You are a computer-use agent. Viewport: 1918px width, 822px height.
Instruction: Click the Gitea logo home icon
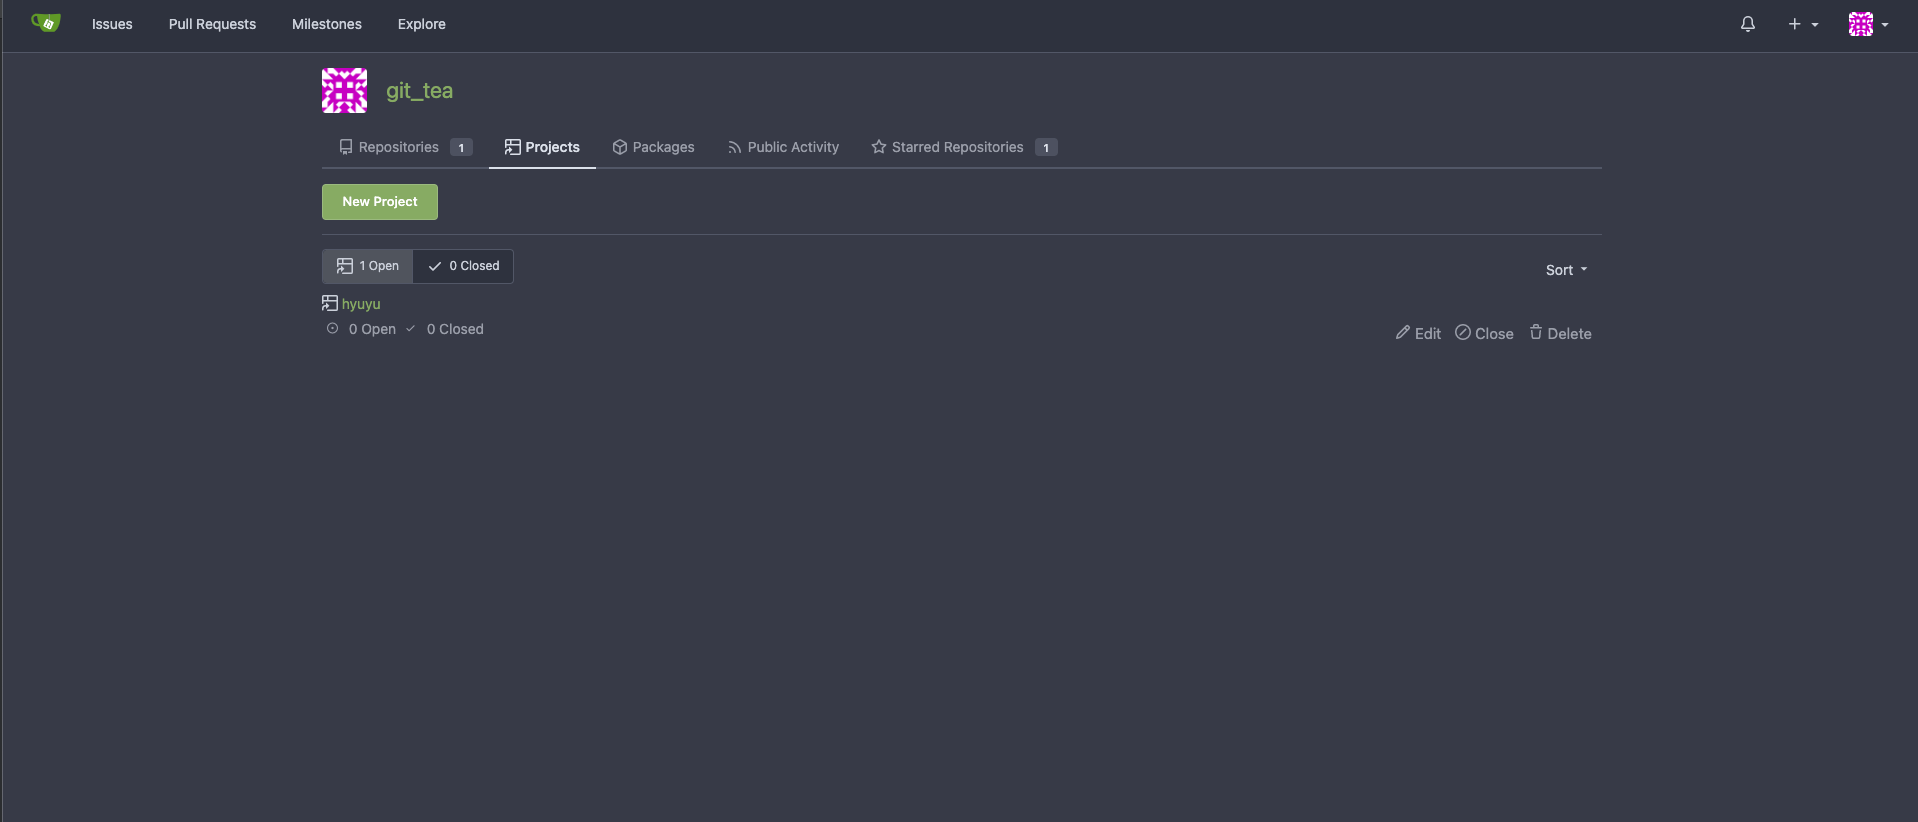46,23
